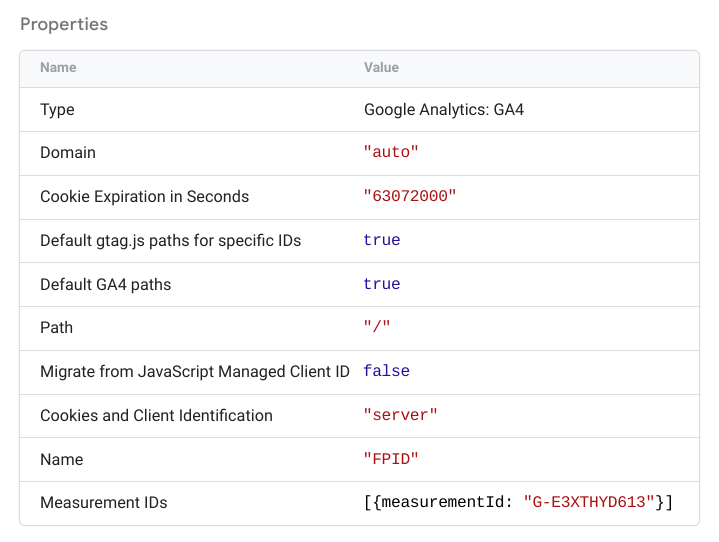Click true value for gtag.js paths
Screen dimensions: 719x542
pos(382,241)
